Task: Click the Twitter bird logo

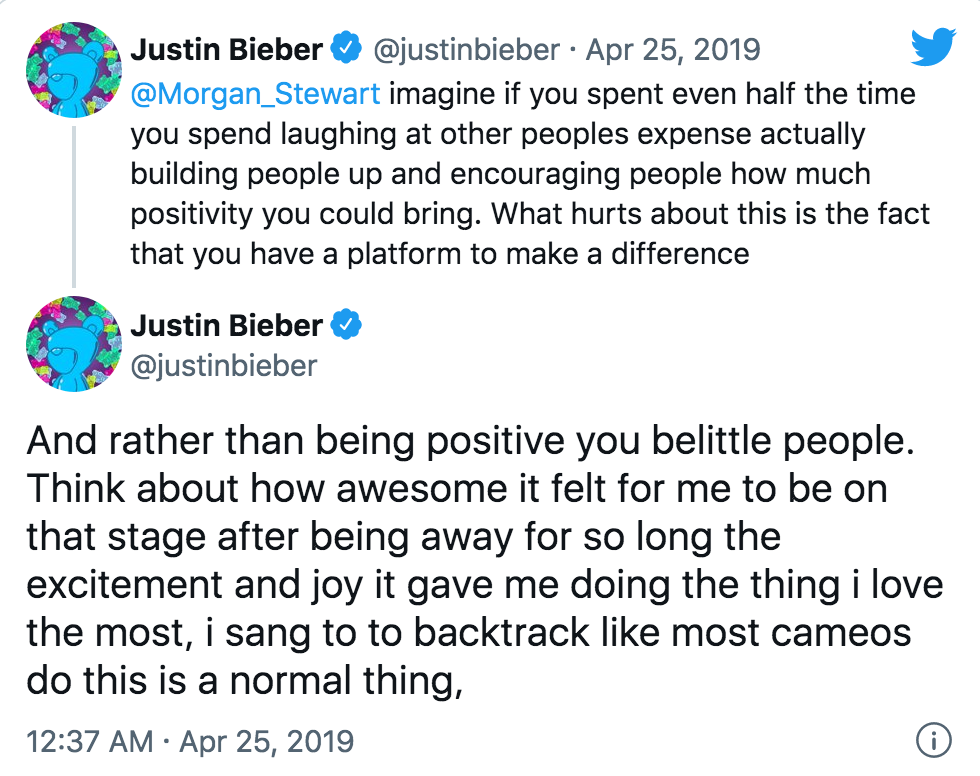Action: [934, 47]
